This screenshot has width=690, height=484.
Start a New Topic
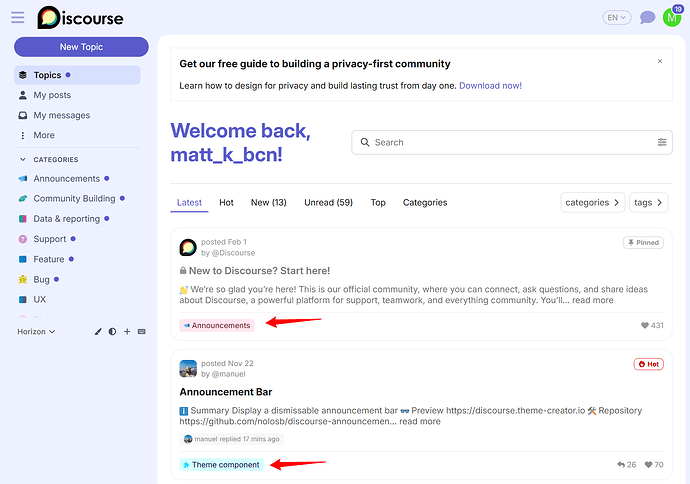coord(81,47)
